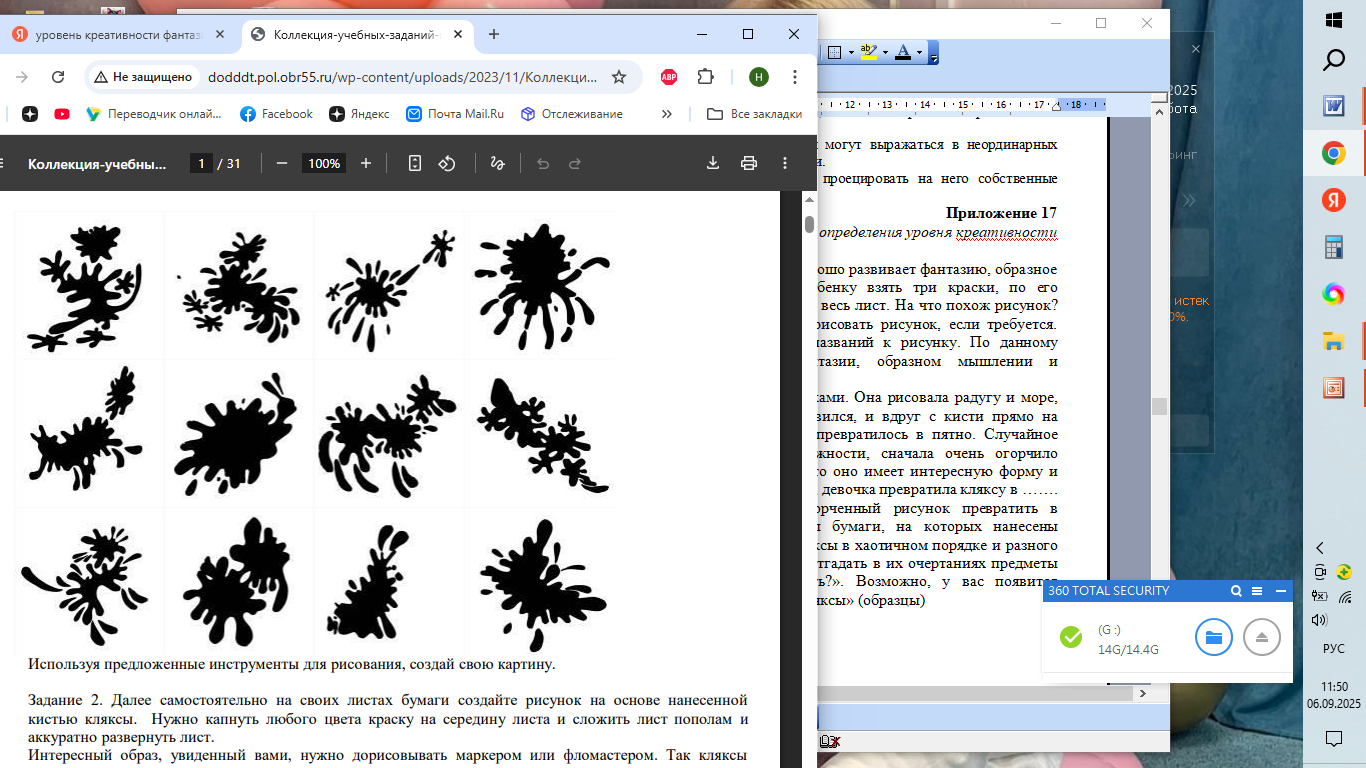The height and width of the screenshot is (768, 1366).
Task: Zoom in on the PDF
Action: click(x=366, y=164)
